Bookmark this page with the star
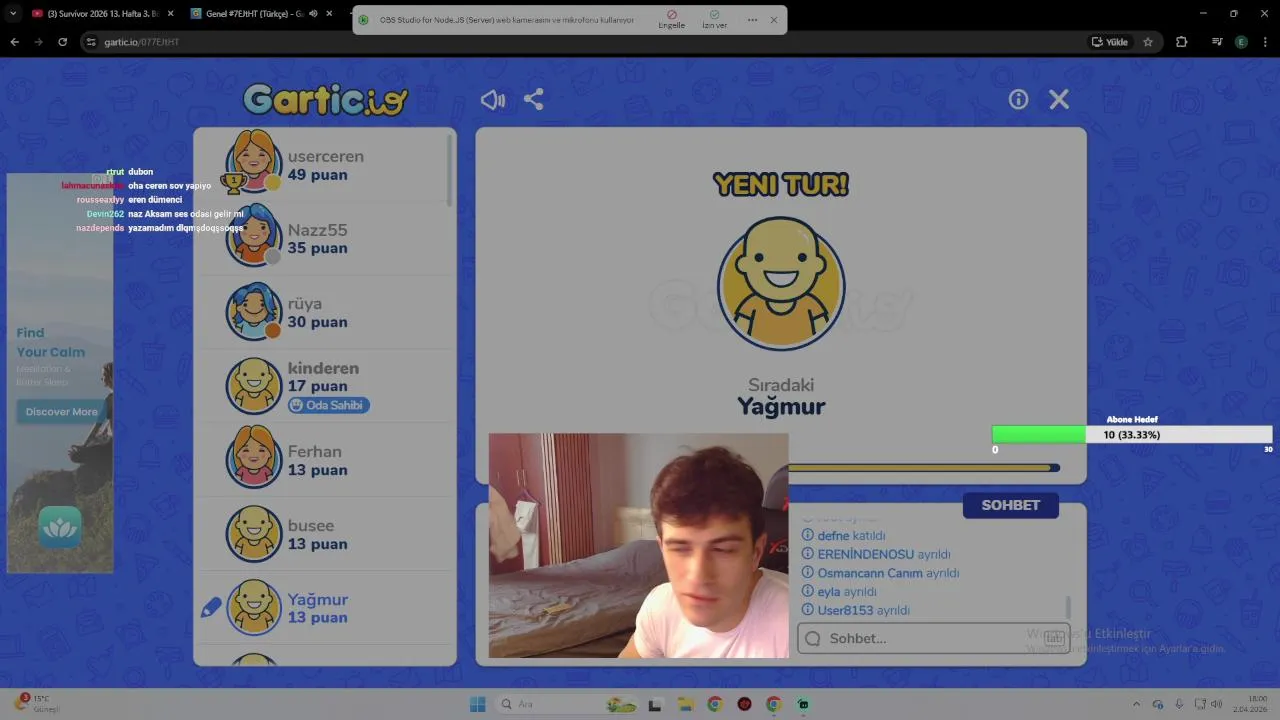Viewport: 1280px width, 720px height. 1148,42
